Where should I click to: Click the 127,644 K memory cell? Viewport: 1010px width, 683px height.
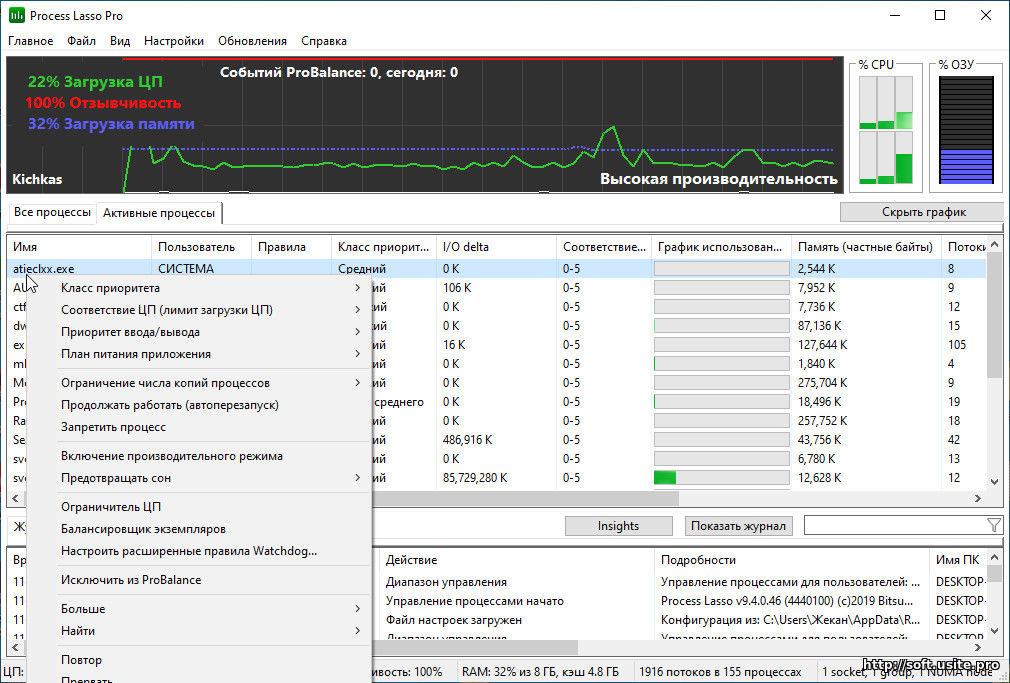(x=823, y=345)
